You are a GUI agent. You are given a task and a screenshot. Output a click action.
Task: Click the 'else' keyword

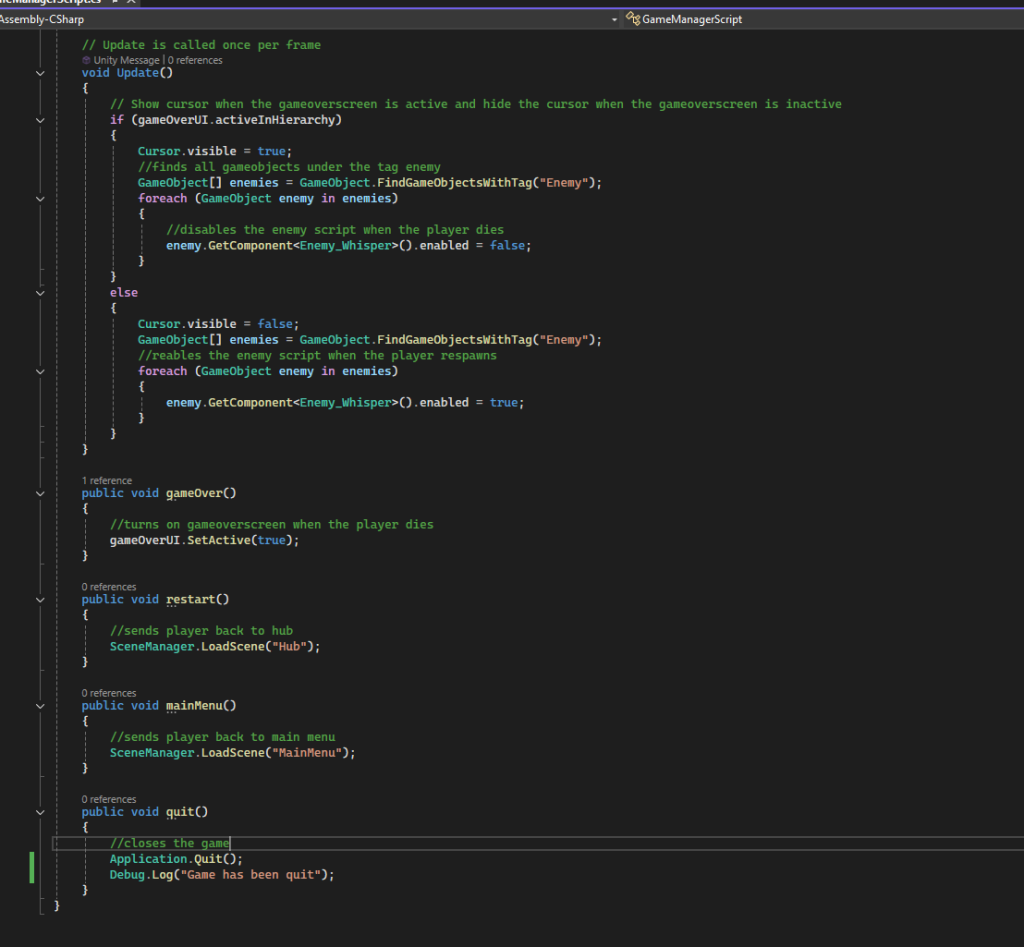point(123,293)
